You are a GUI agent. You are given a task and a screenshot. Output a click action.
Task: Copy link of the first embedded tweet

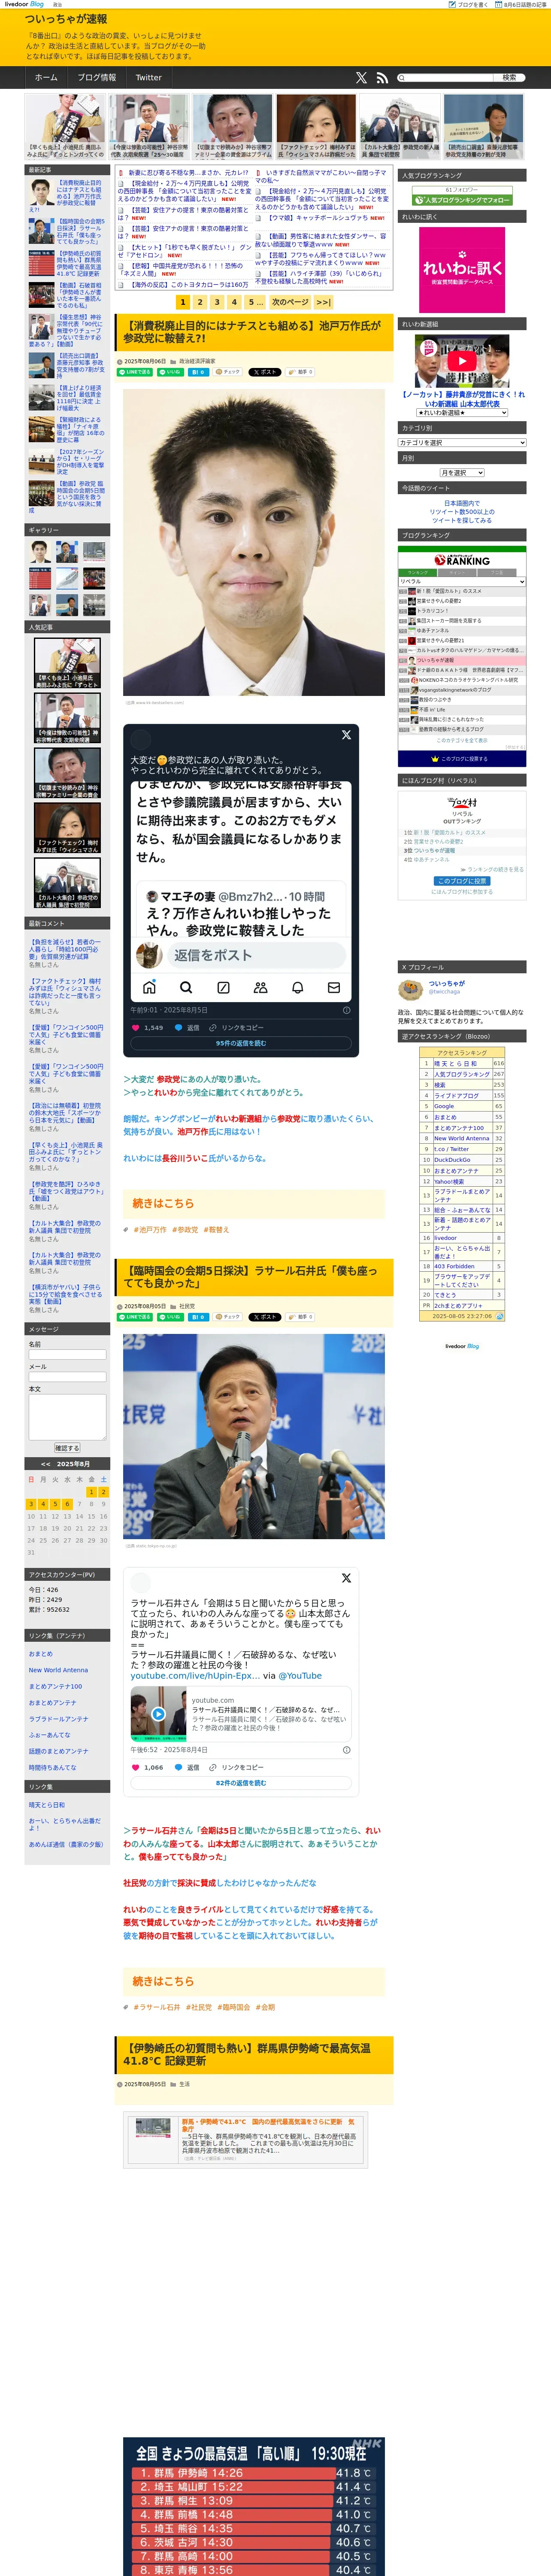tap(237, 1027)
